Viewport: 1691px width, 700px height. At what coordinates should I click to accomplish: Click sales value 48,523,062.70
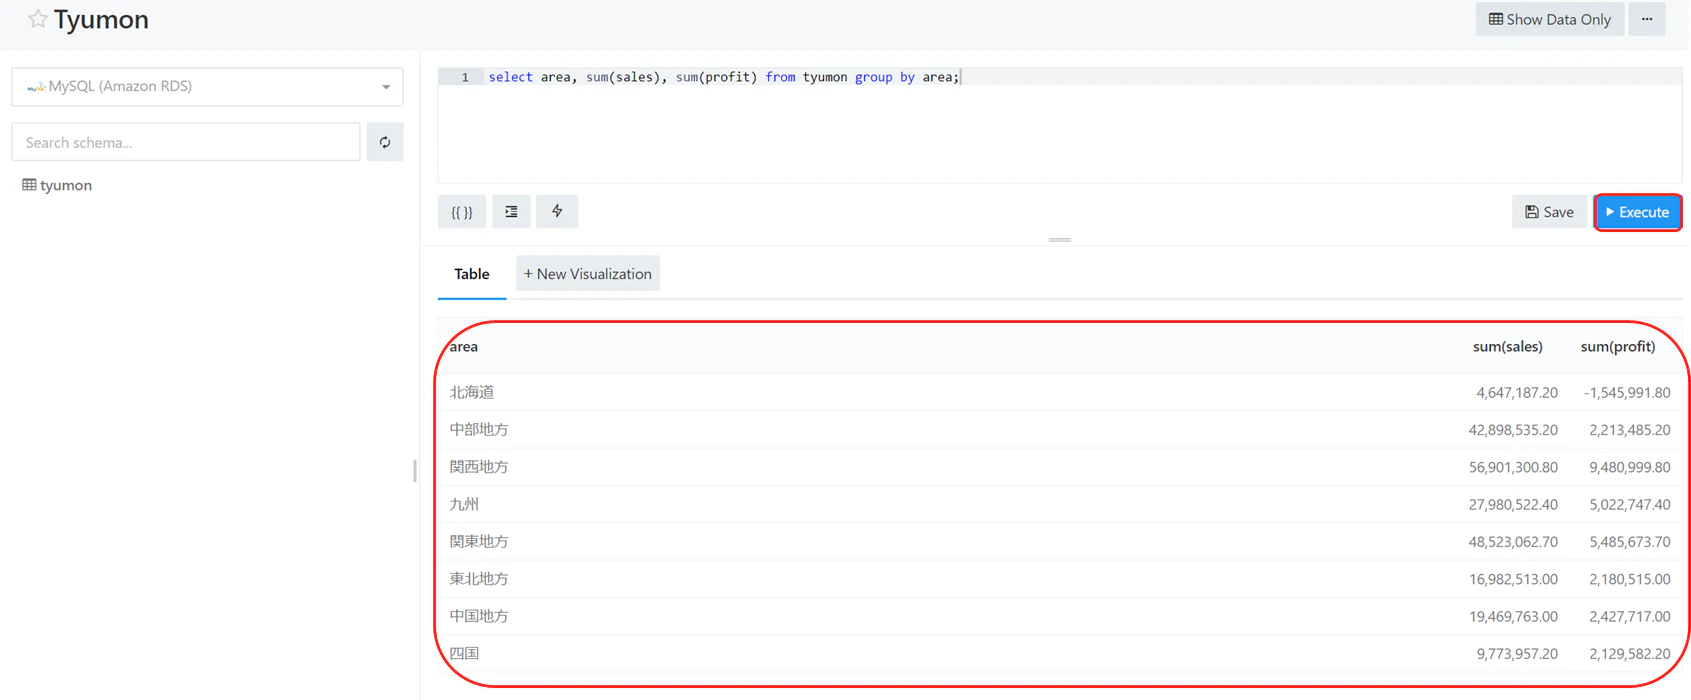(1513, 542)
